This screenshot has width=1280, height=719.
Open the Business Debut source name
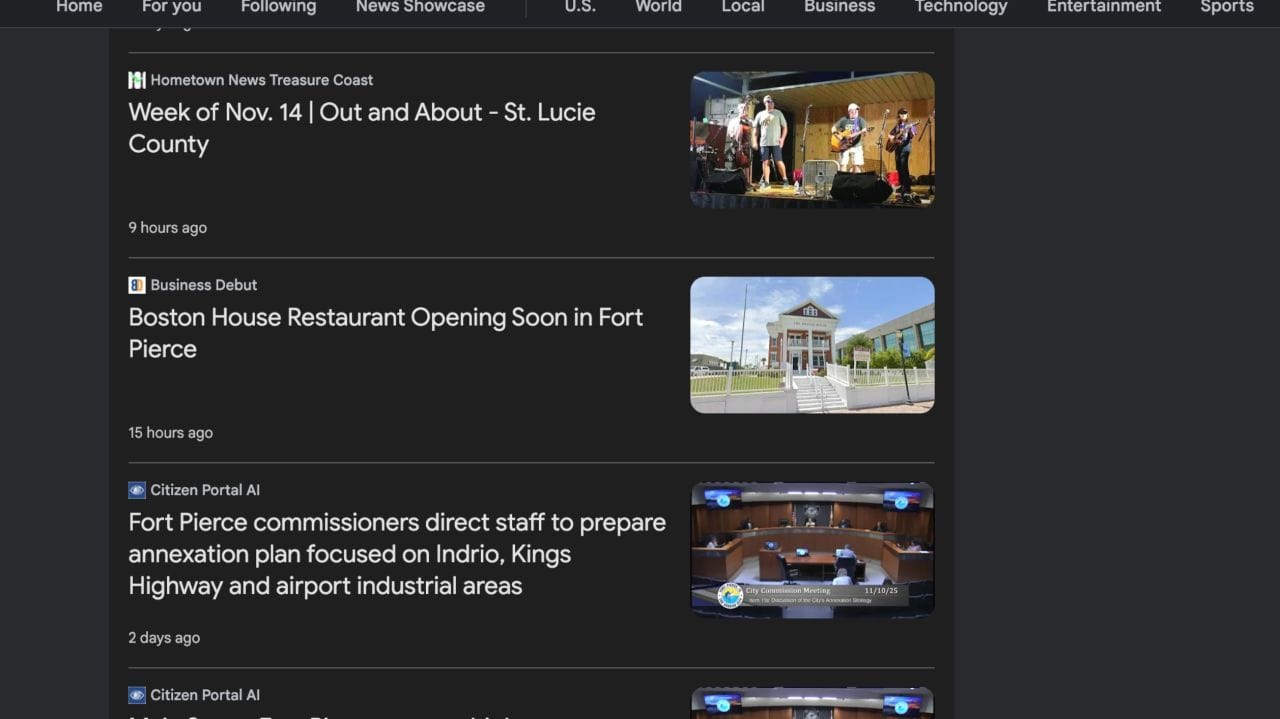click(204, 285)
